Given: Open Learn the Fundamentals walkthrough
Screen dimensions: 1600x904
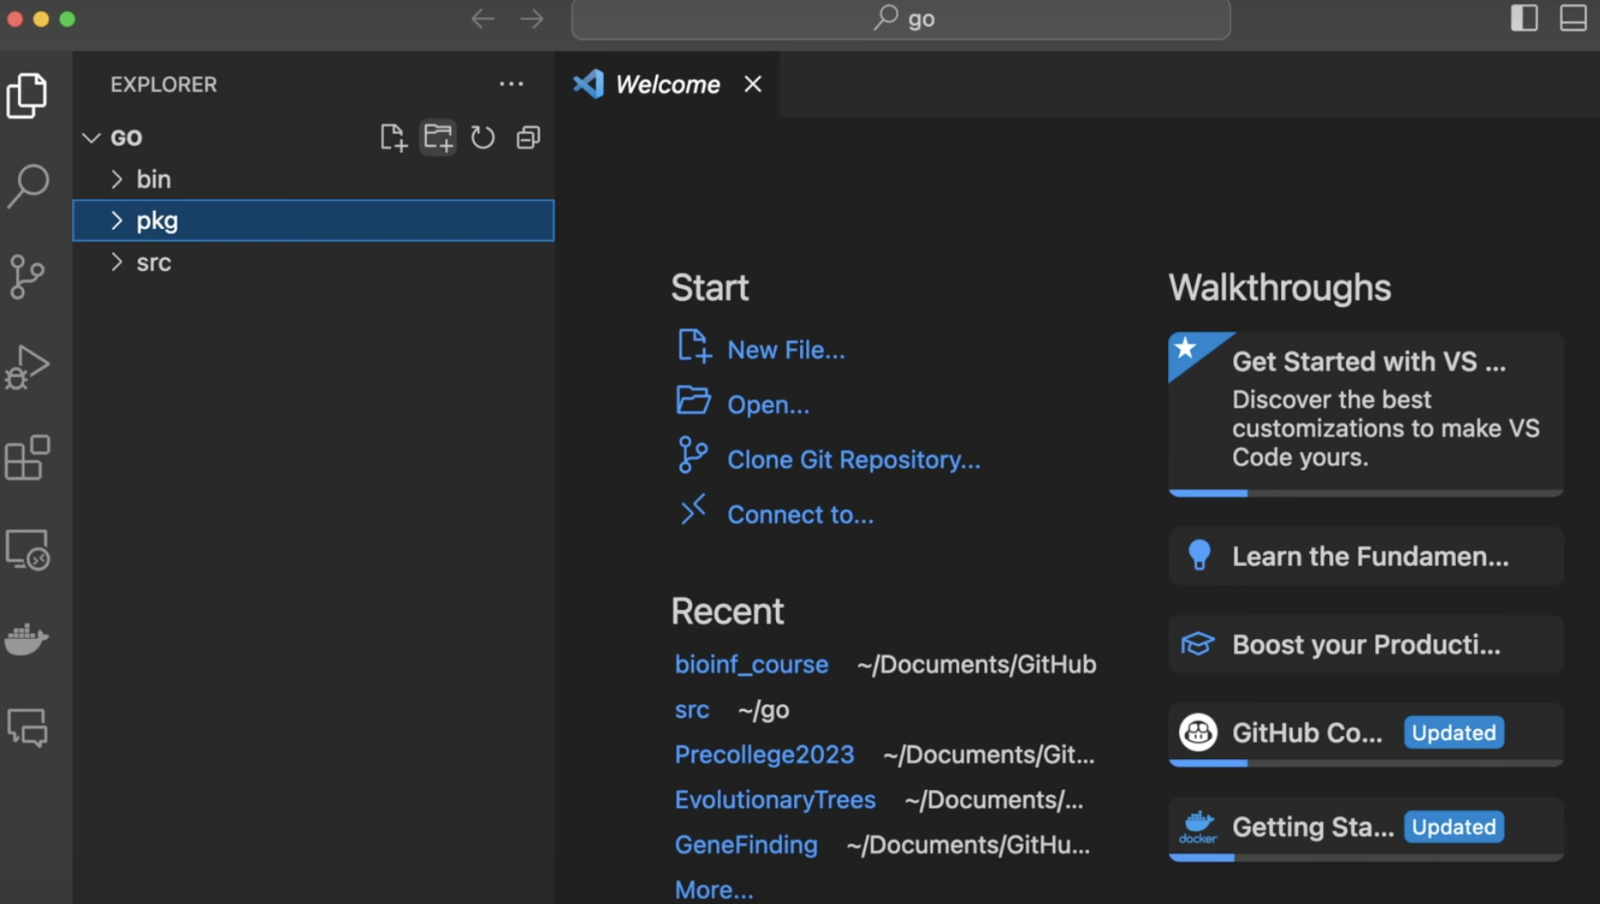Looking at the screenshot, I should 1366,556.
